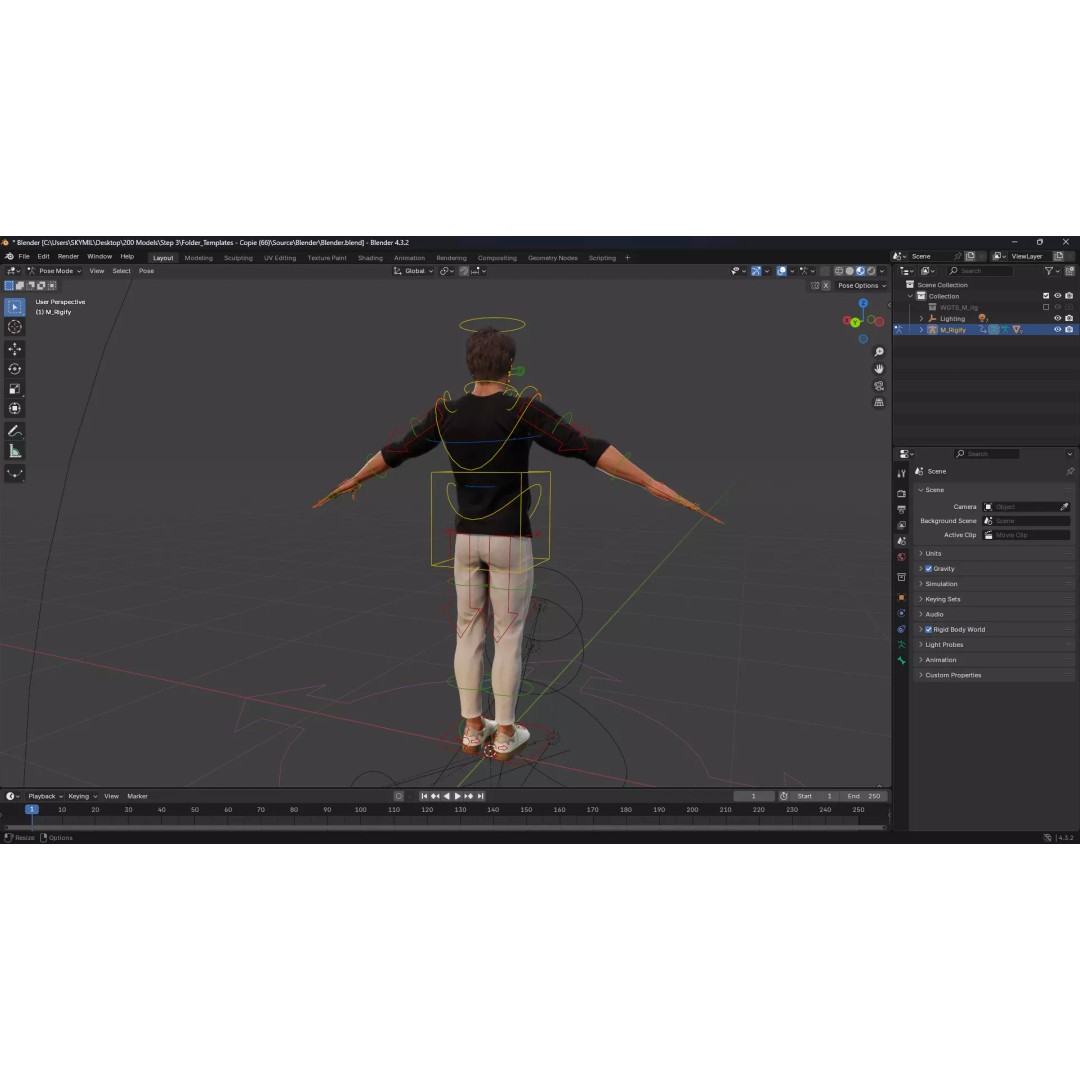Select the Select Box tool
The width and height of the screenshot is (1080, 1080).
(14, 307)
